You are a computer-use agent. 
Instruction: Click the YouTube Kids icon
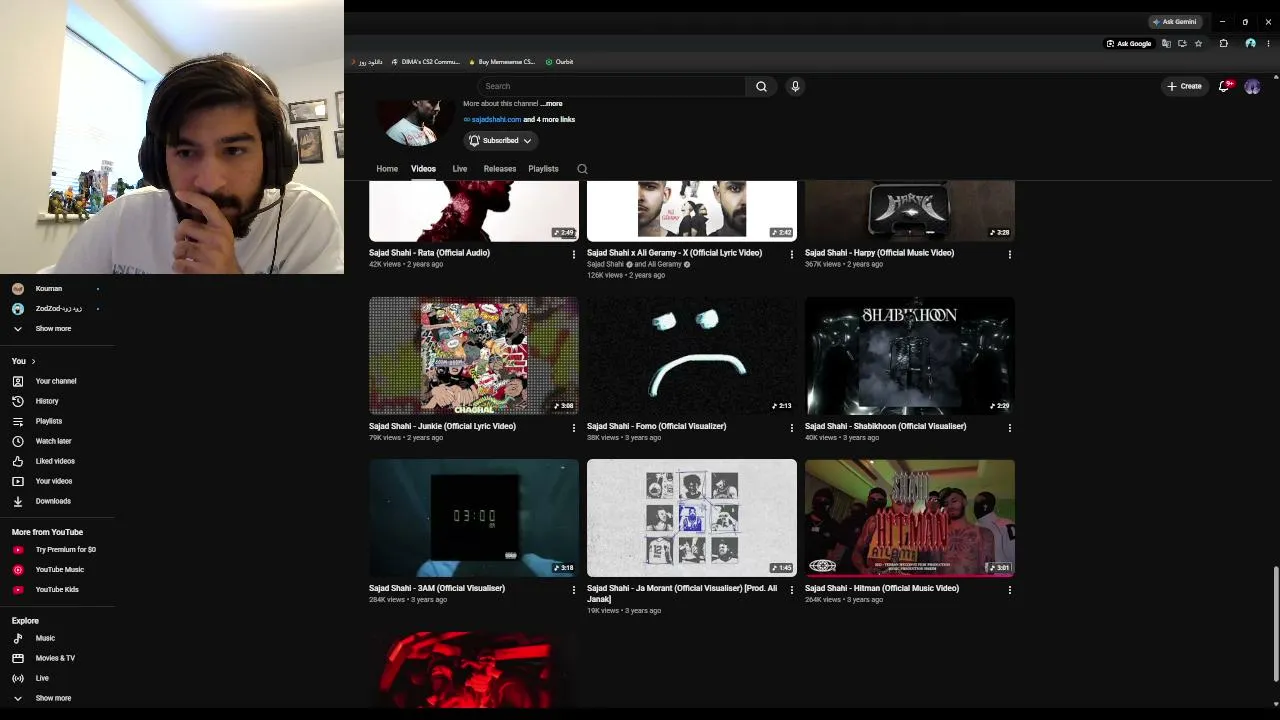tap(17, 590)
